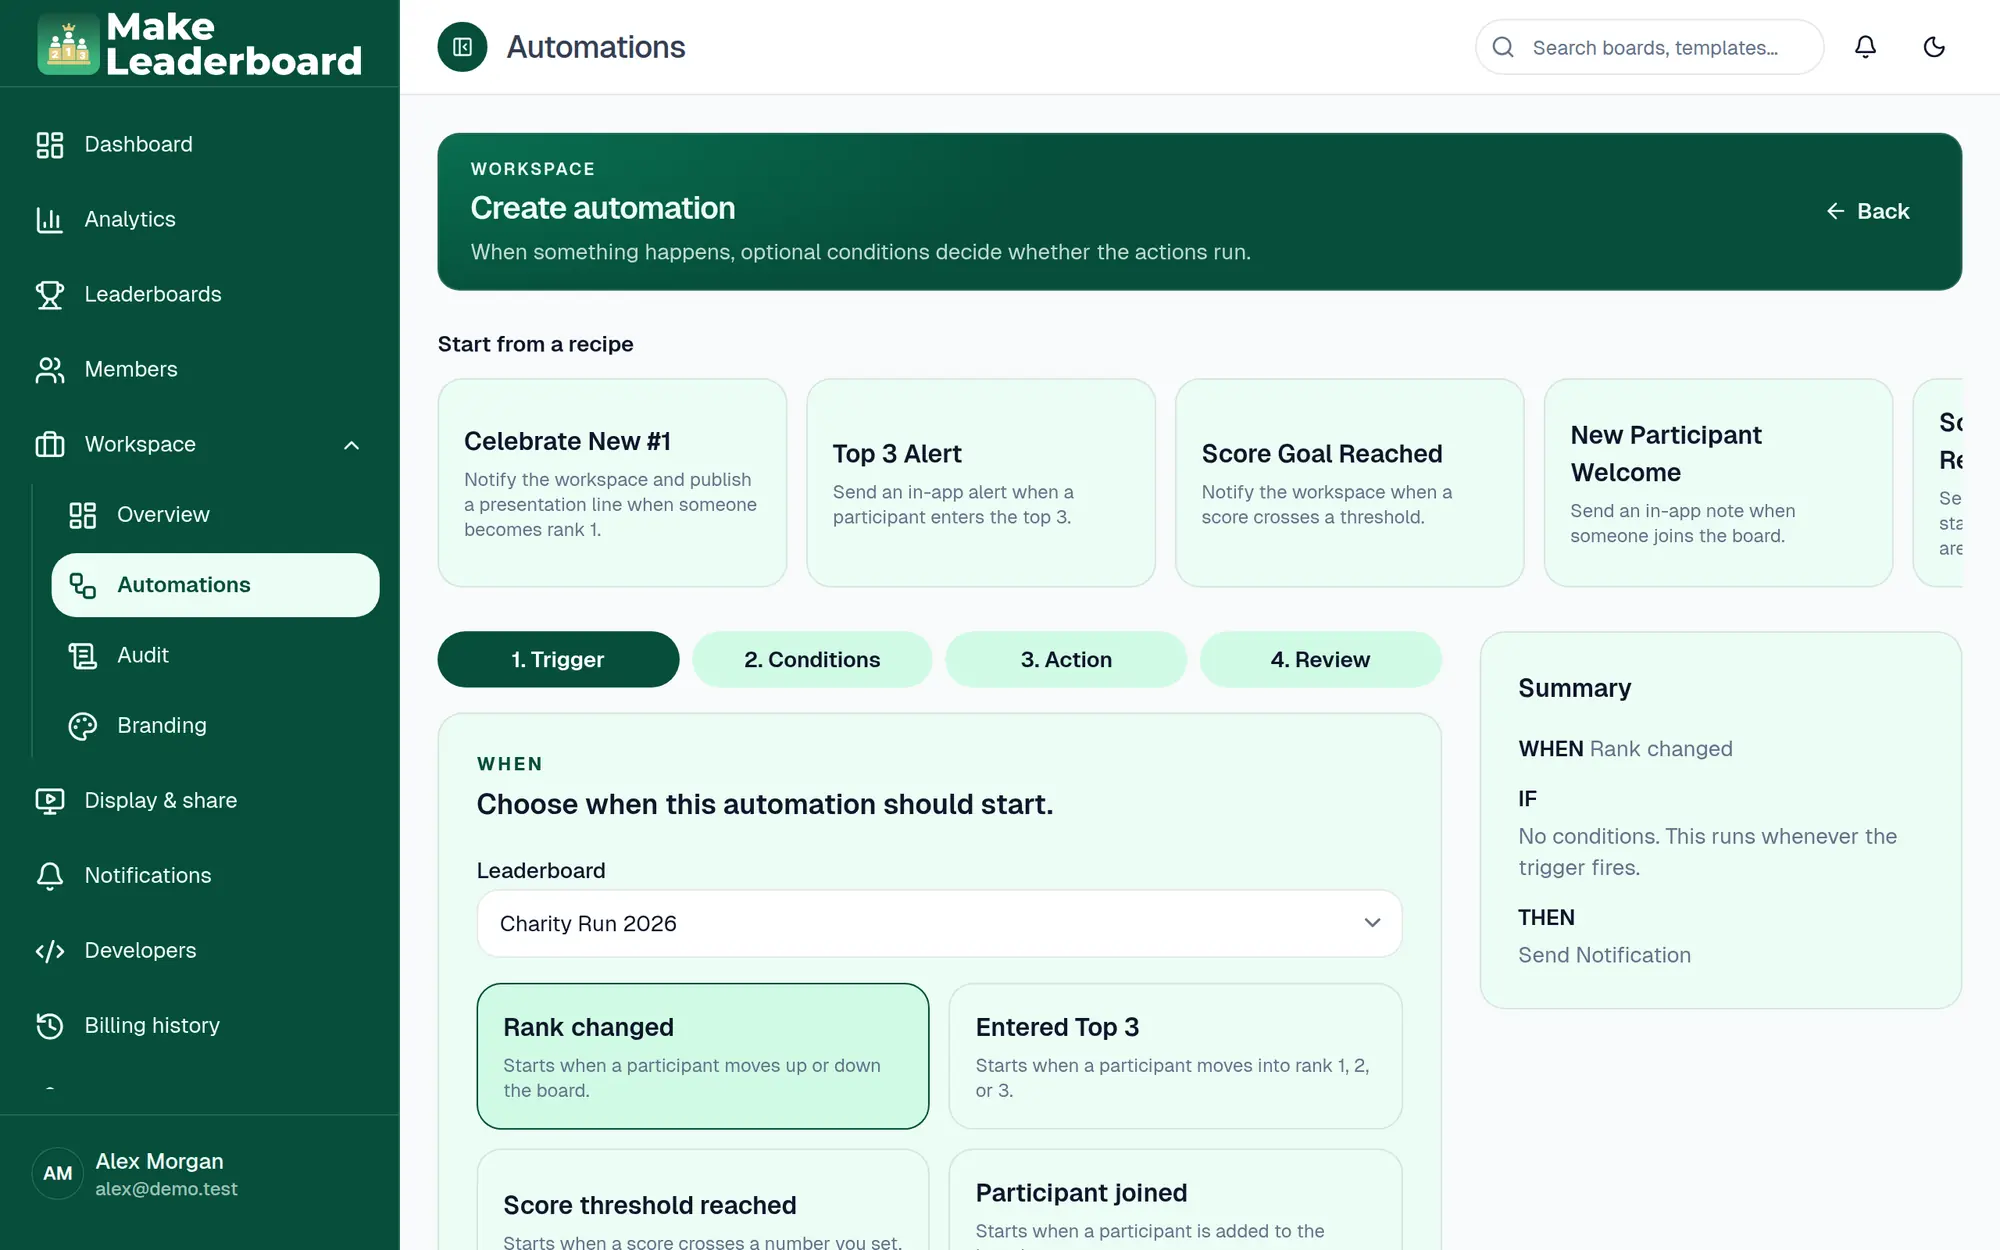The height and width of the screenshot is (1250, 2000).
Task: Select Score threshold reached trigger
Action: (x=703, y=1200)
